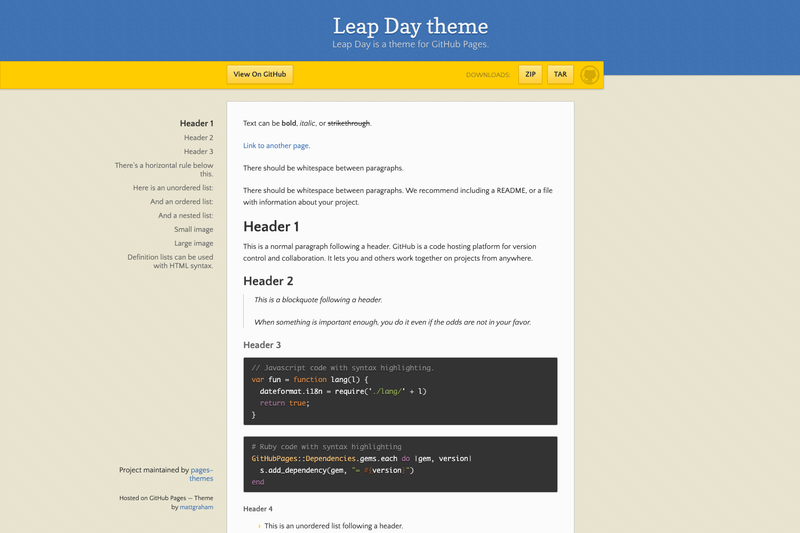
Task: Click the 'Leap Day is a theme for GitHub Pages' tagline
Action: (x=410, y=44)
